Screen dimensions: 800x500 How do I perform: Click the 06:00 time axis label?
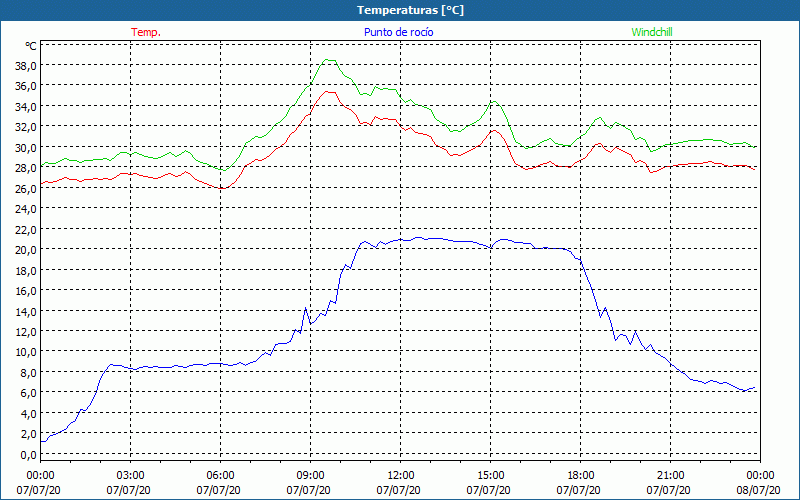tap(220, 476)
